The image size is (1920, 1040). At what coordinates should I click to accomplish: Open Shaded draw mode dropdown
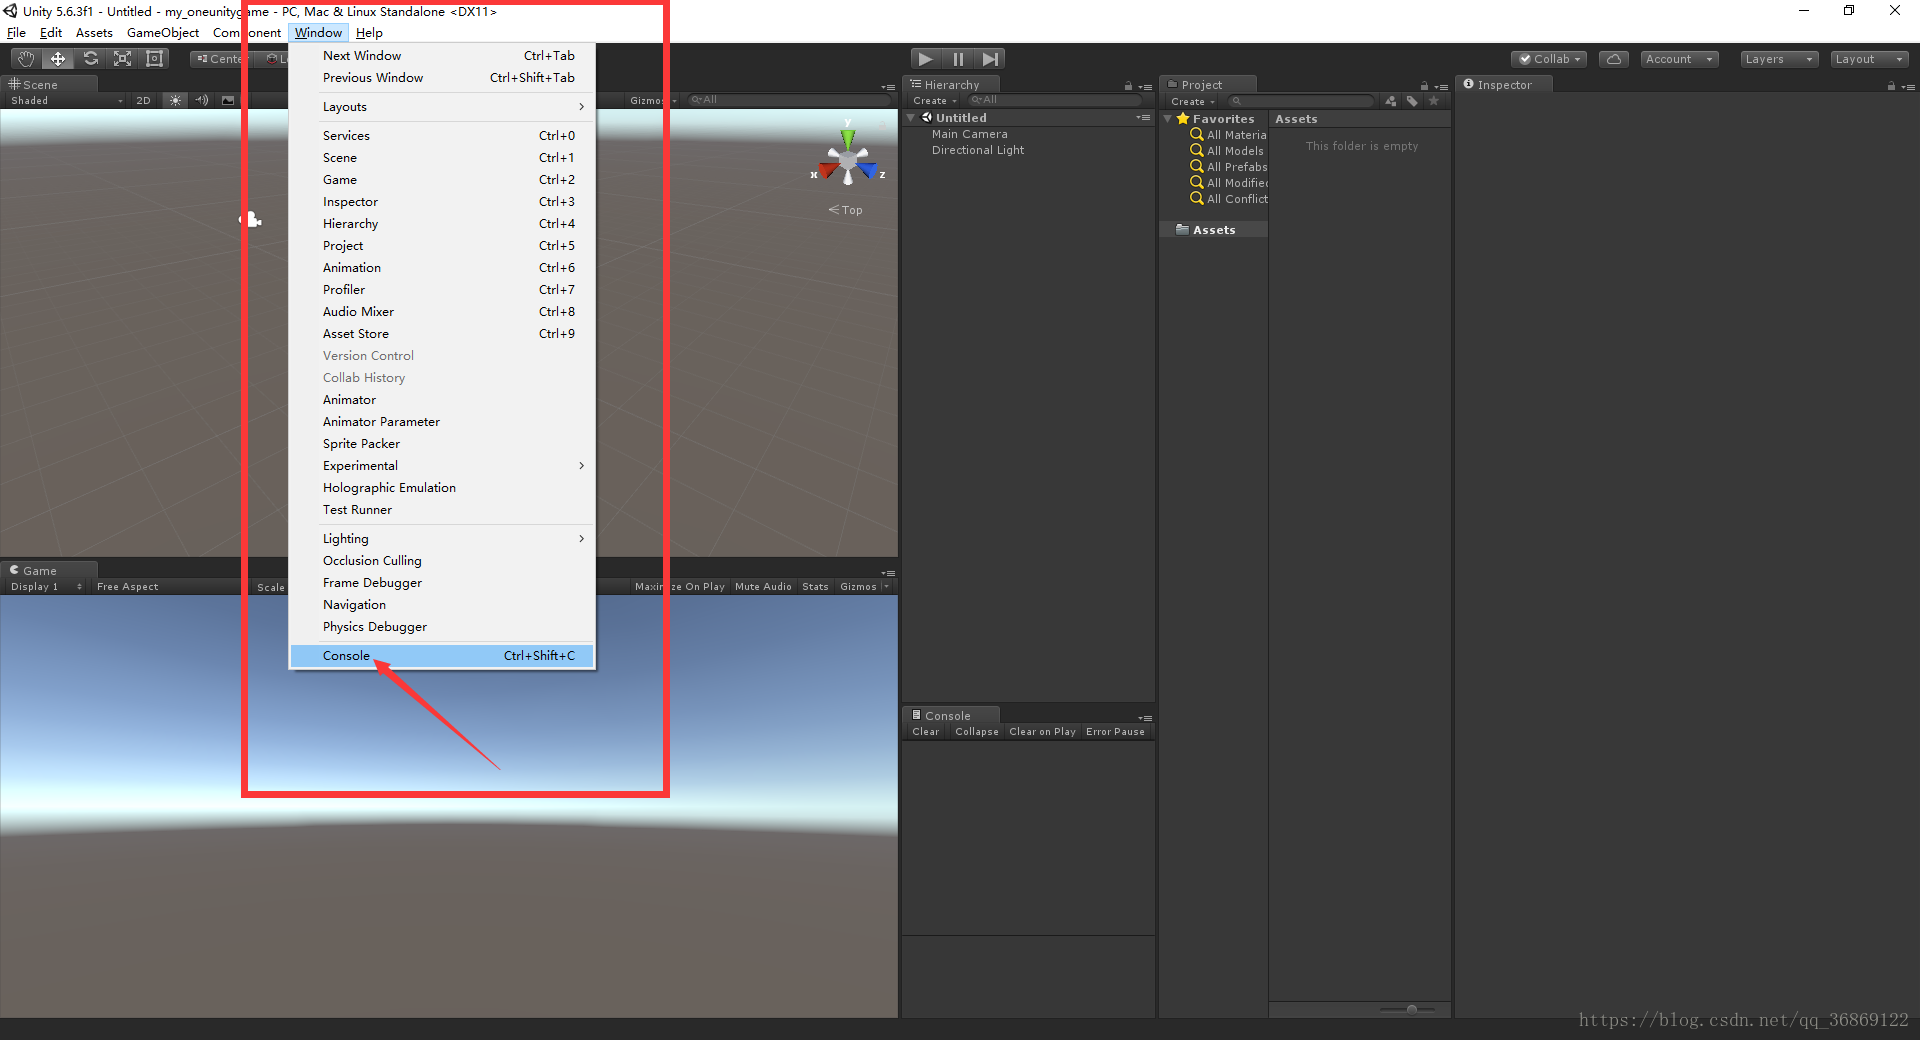(66, 100)
